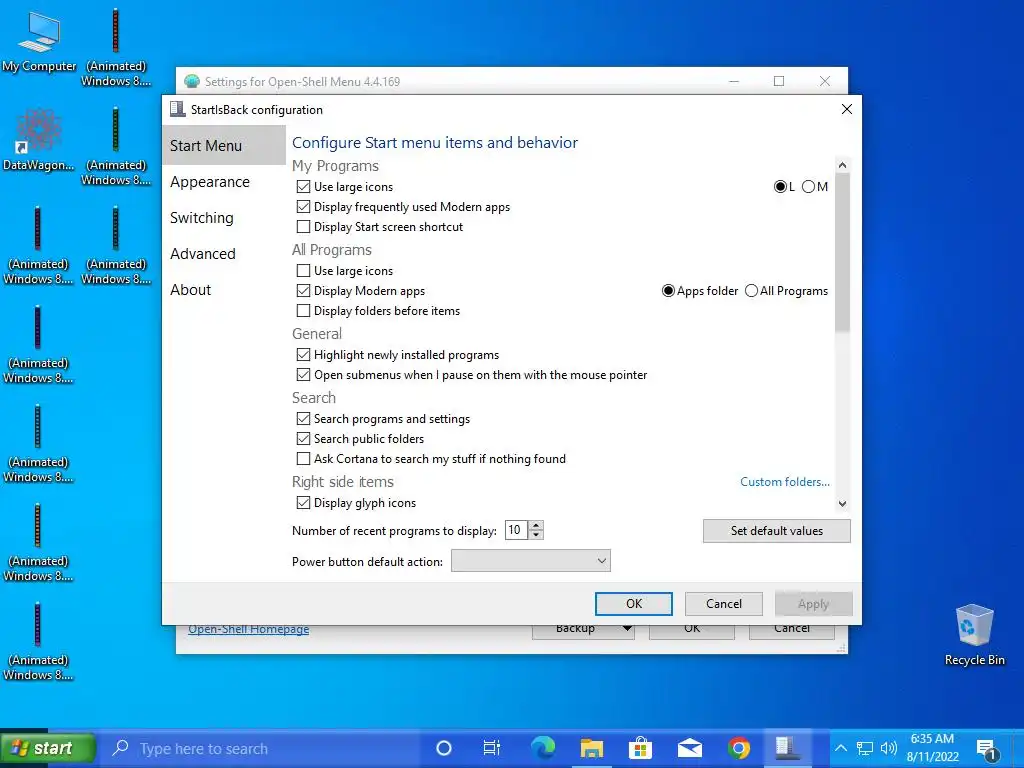Click the StartIsBack configuration title icon
Viewport: 1024px width, 768px height.
(x=177, y=109)
